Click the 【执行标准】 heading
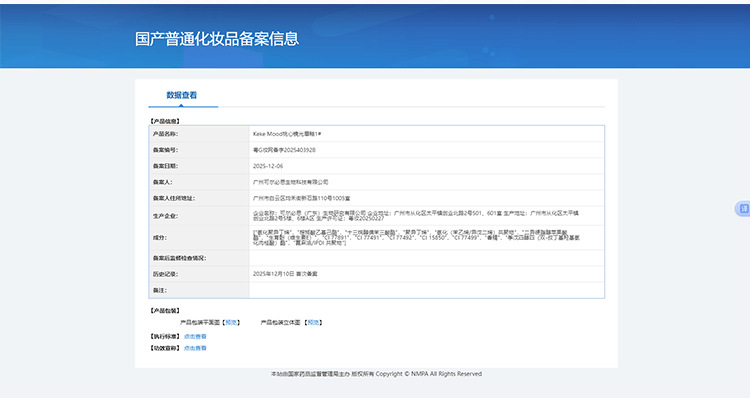Viewport: 750px width, 398px height. click(165, 337)
